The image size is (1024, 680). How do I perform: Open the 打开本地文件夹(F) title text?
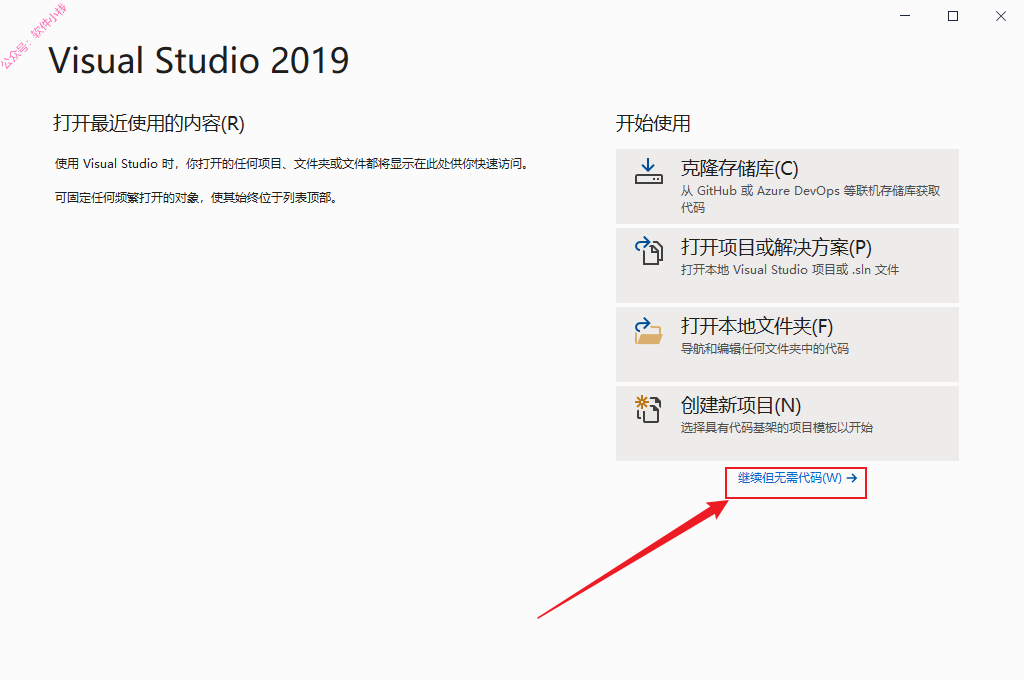pyautogui.click(x=756, y=327)
